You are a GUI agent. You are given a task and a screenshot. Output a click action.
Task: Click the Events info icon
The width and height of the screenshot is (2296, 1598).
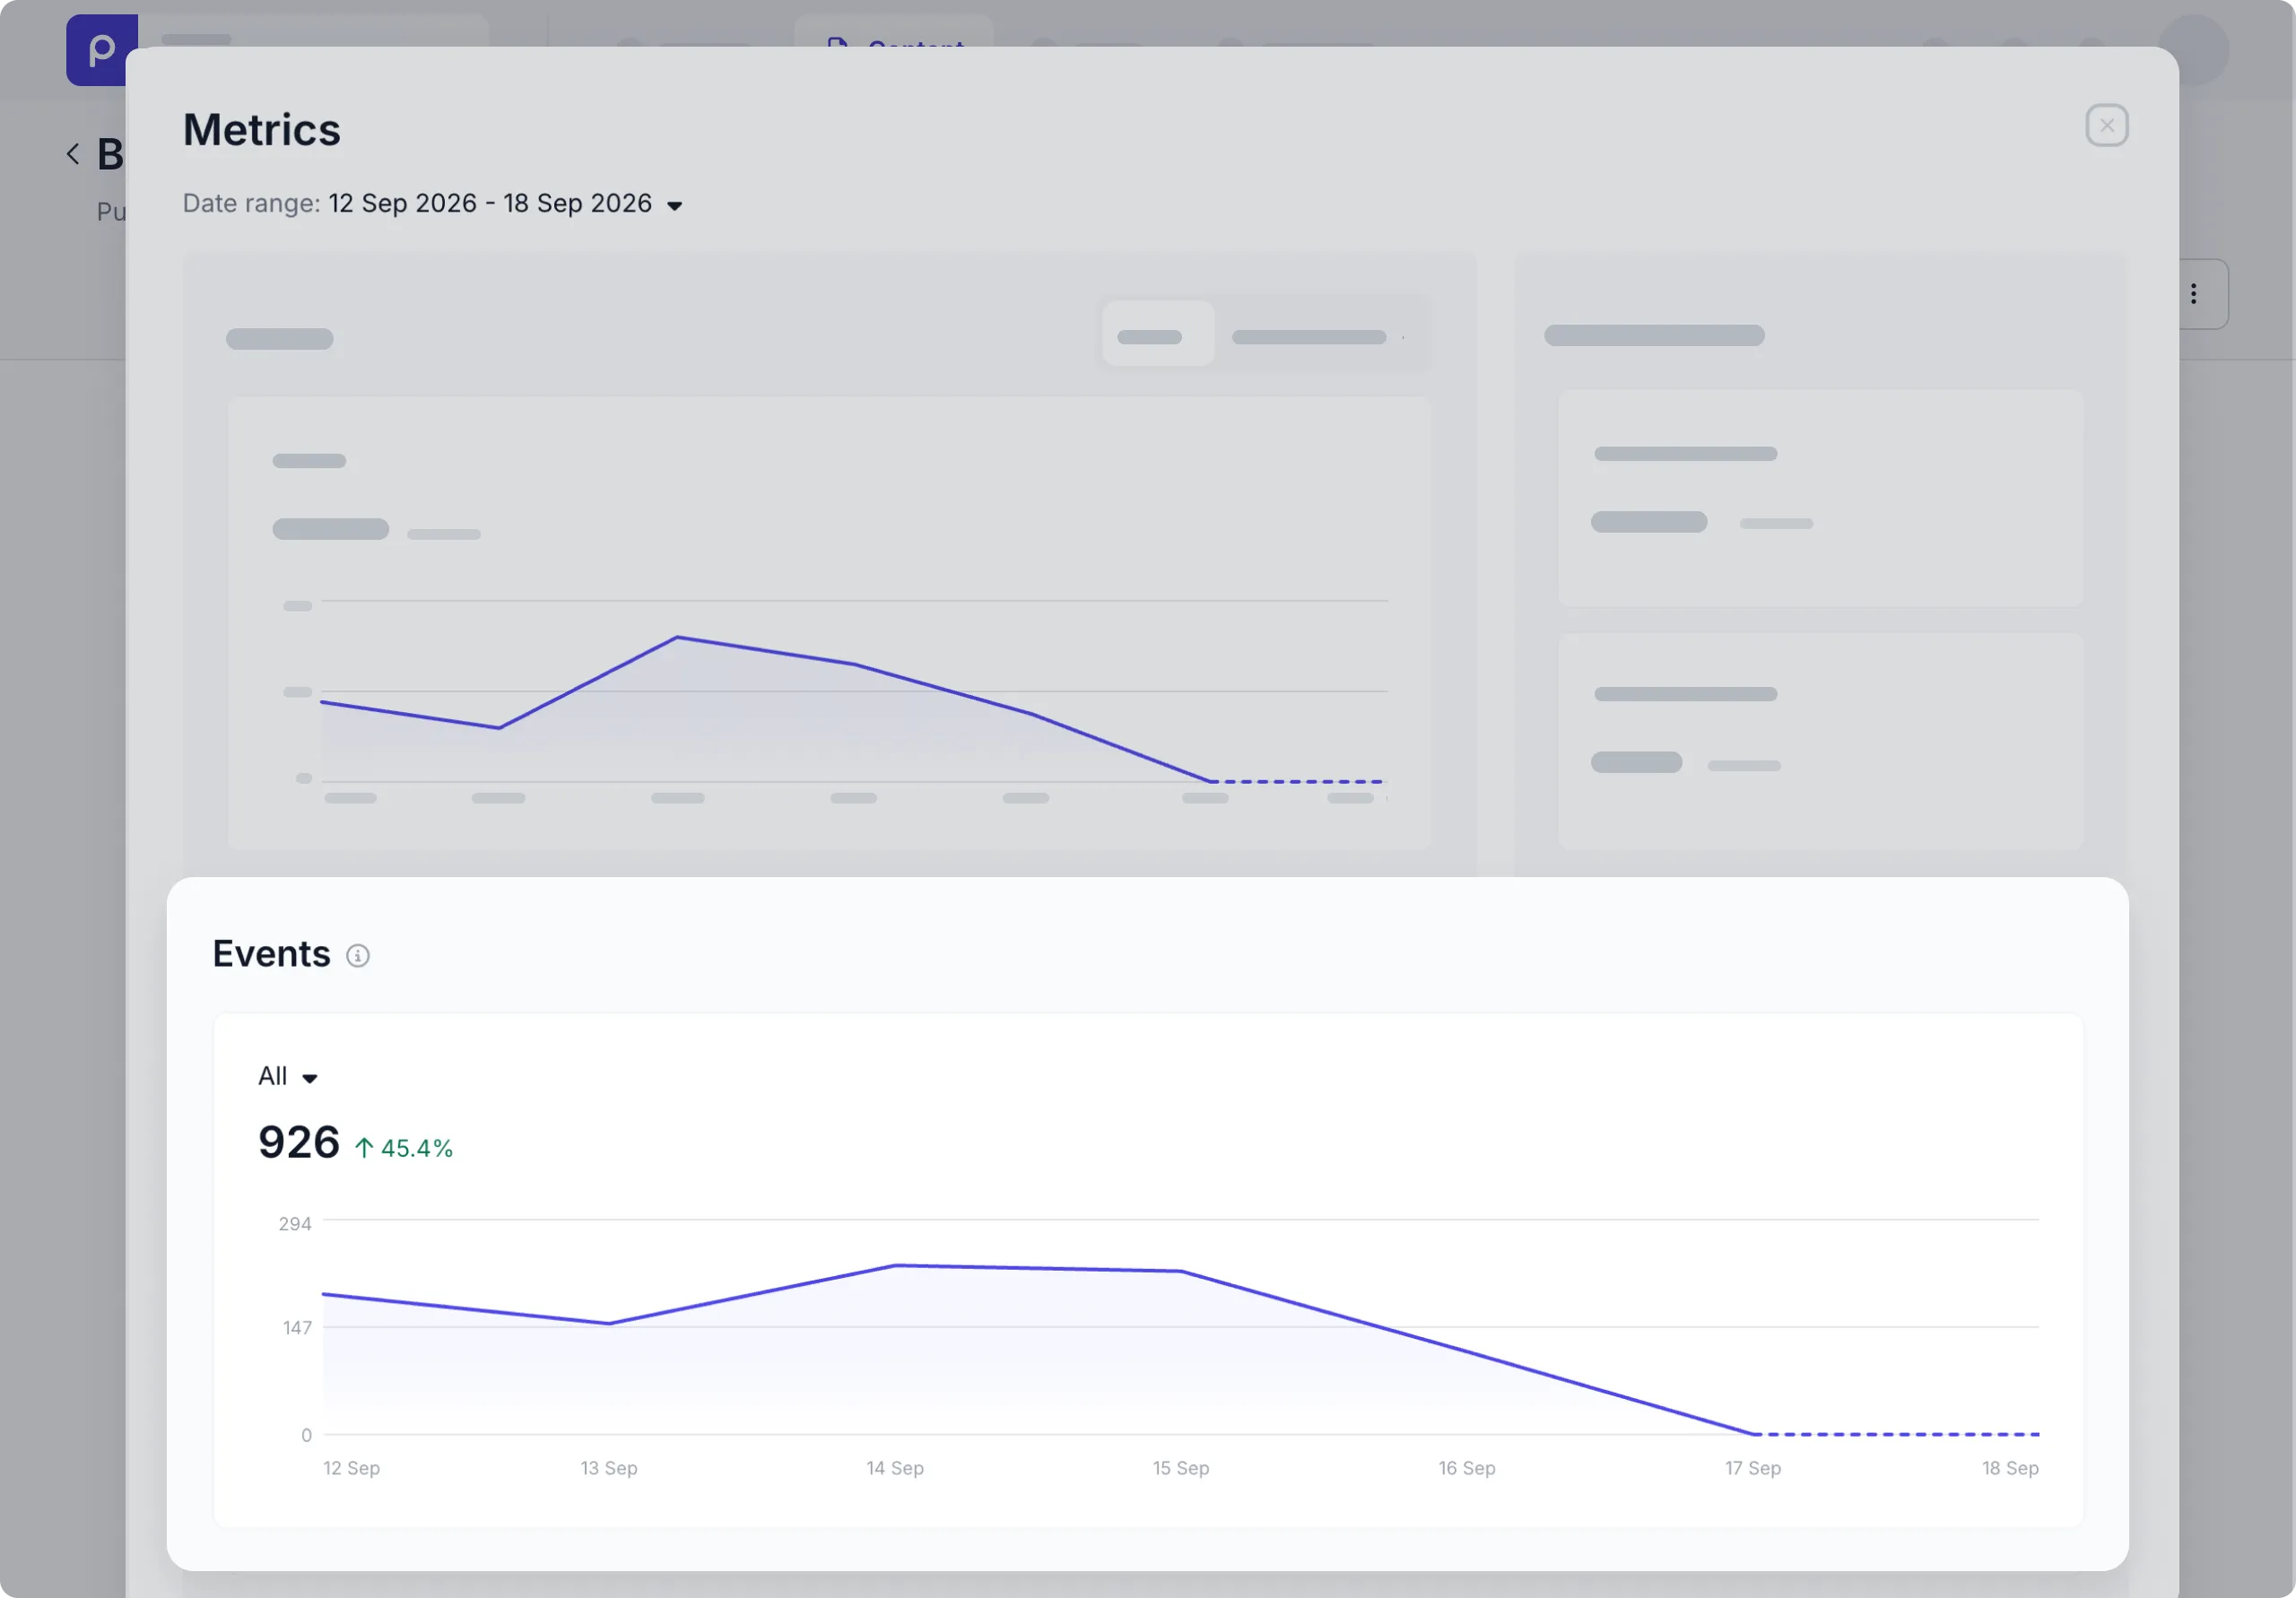tap(357, 956)
